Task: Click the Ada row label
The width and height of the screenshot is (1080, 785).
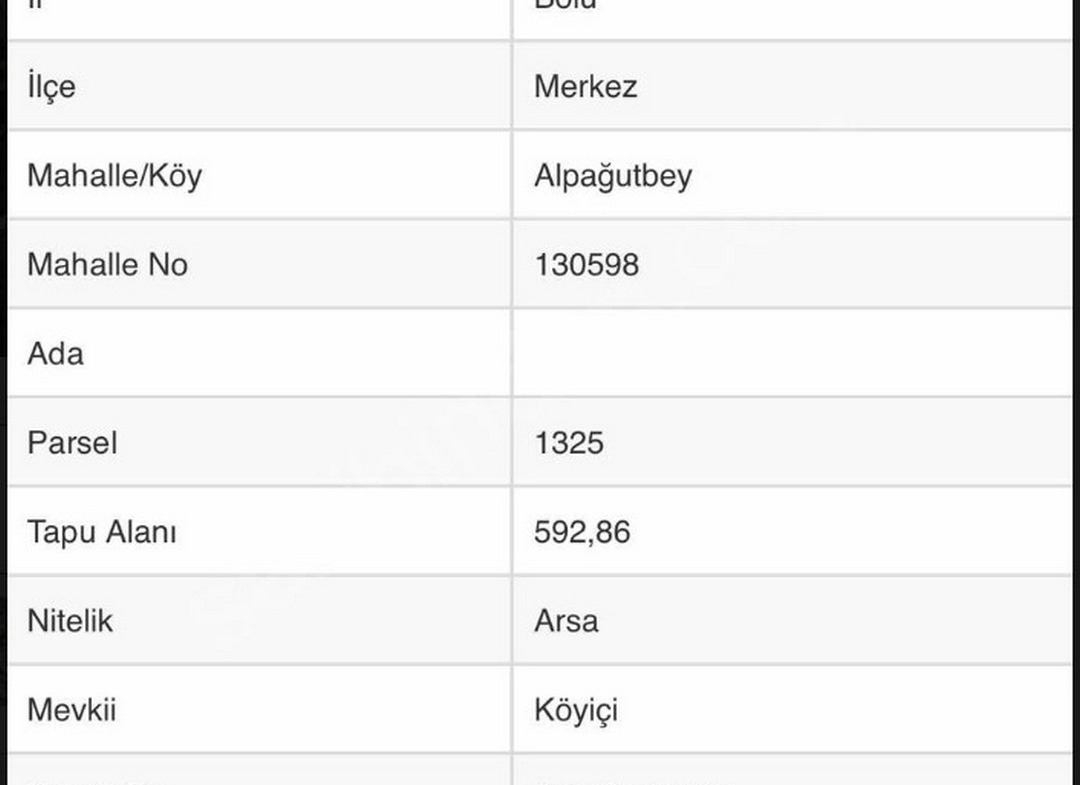Action: [x=56, y=354]
